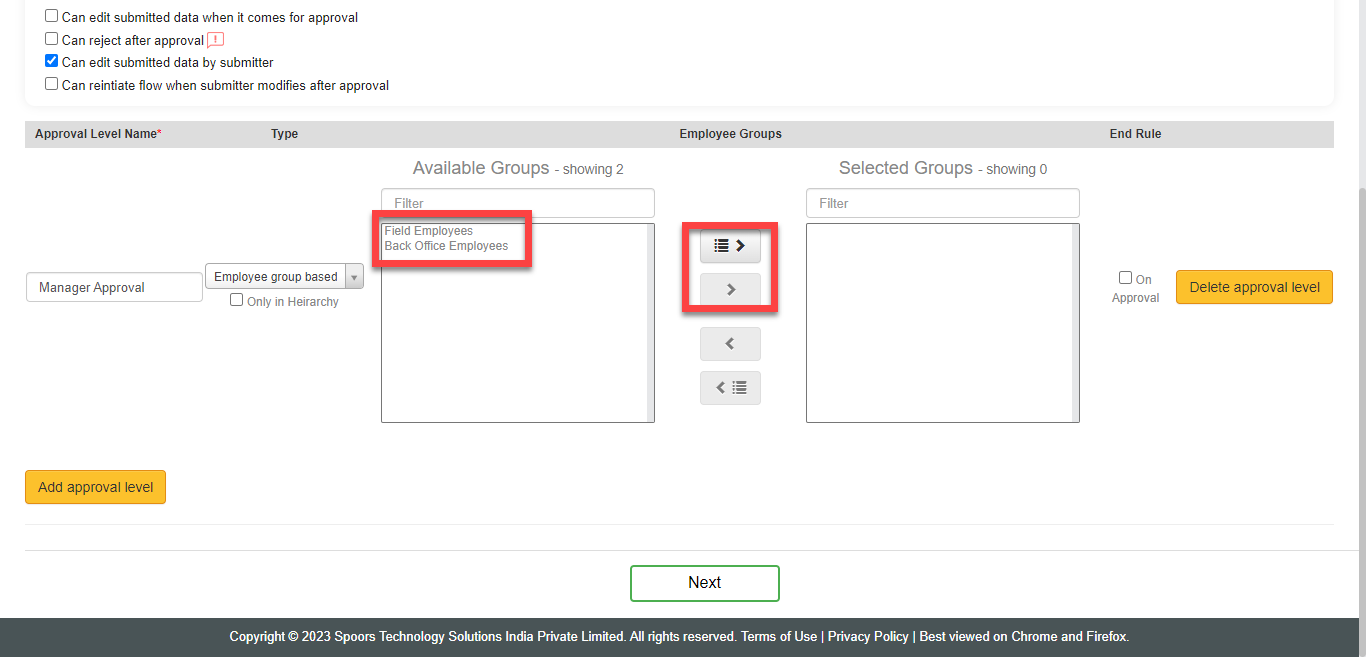
Task: Enable edit submitted data on approval checkbox
Action: pos(52,17)
